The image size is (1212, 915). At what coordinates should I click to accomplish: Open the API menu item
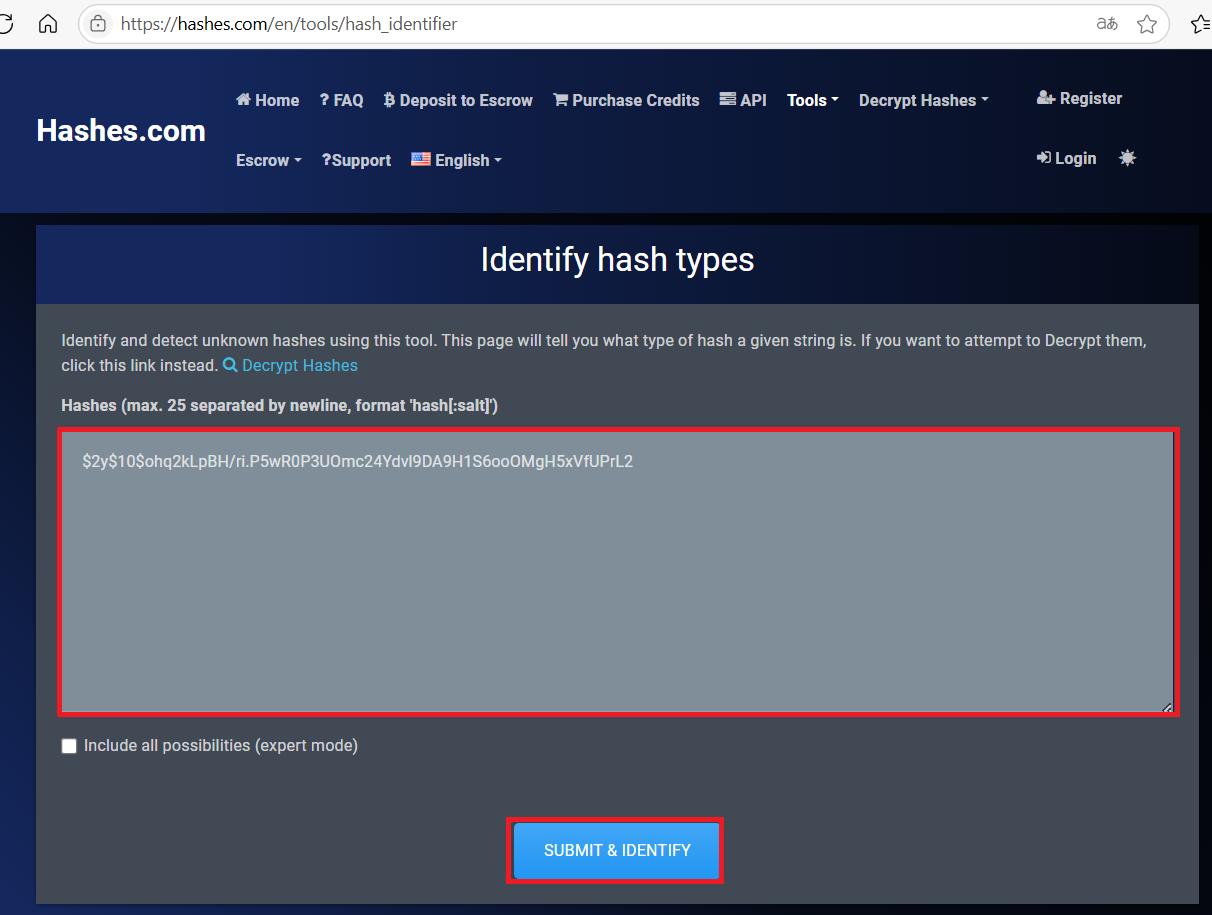tap(743, 100)
